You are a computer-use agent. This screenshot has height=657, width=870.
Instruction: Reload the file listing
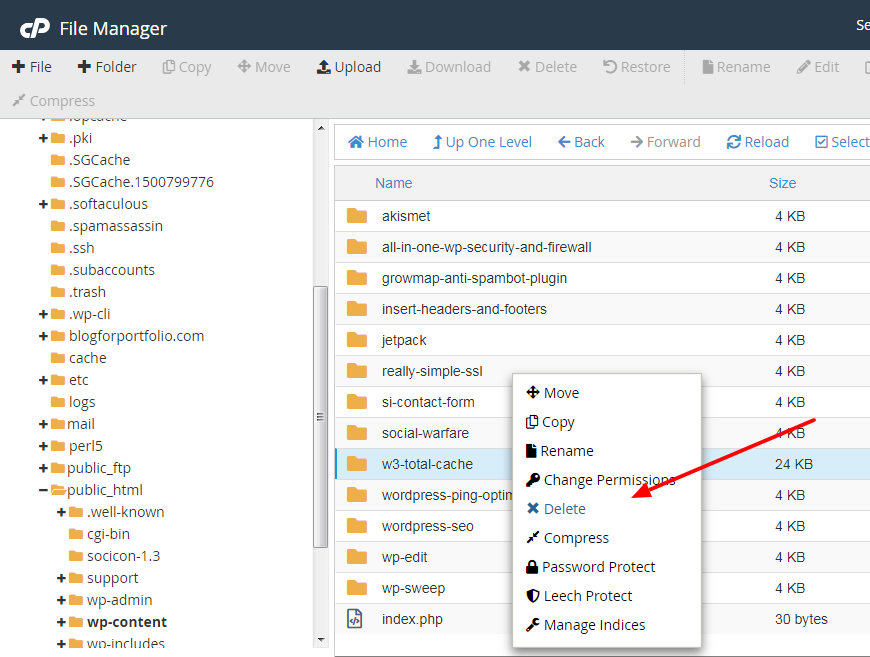(757, 142)
